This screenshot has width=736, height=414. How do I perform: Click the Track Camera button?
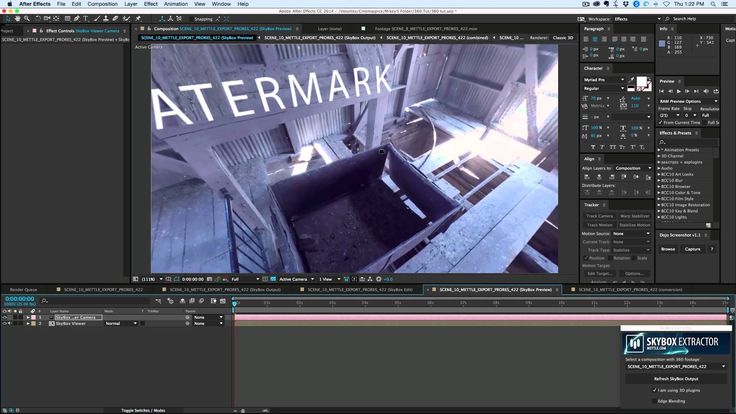pos(599,215)
